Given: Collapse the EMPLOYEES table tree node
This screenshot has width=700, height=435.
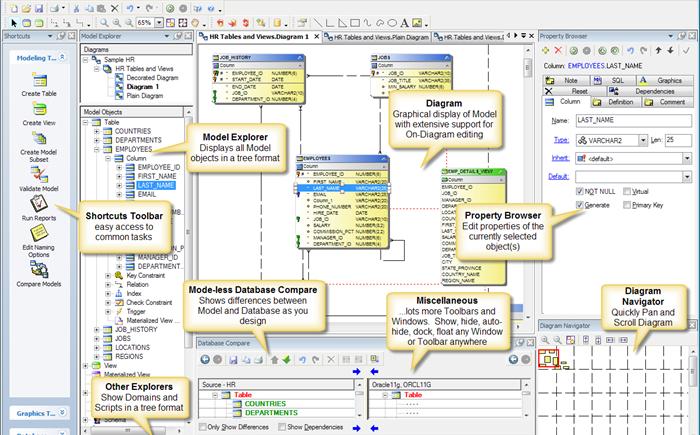Looking at the screenshot, I should 97,149.
